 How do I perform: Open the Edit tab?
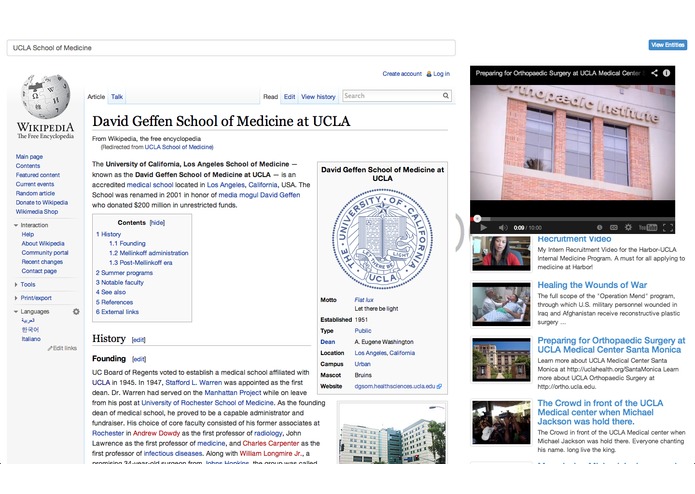[x=289, y=97]
